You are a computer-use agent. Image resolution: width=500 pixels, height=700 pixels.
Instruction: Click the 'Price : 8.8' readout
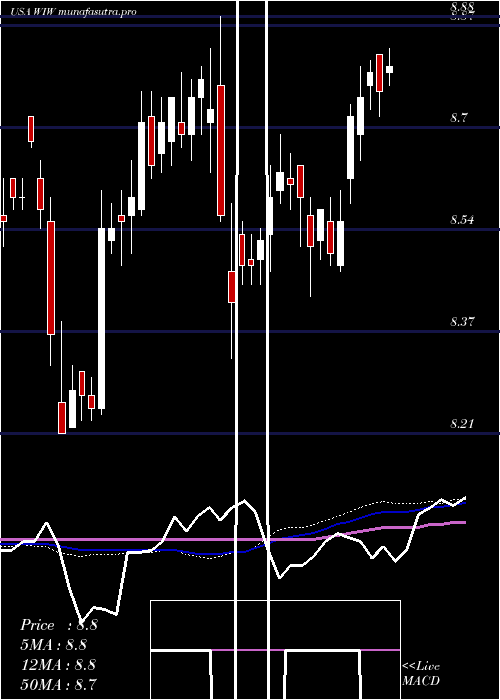coord(58,625)
